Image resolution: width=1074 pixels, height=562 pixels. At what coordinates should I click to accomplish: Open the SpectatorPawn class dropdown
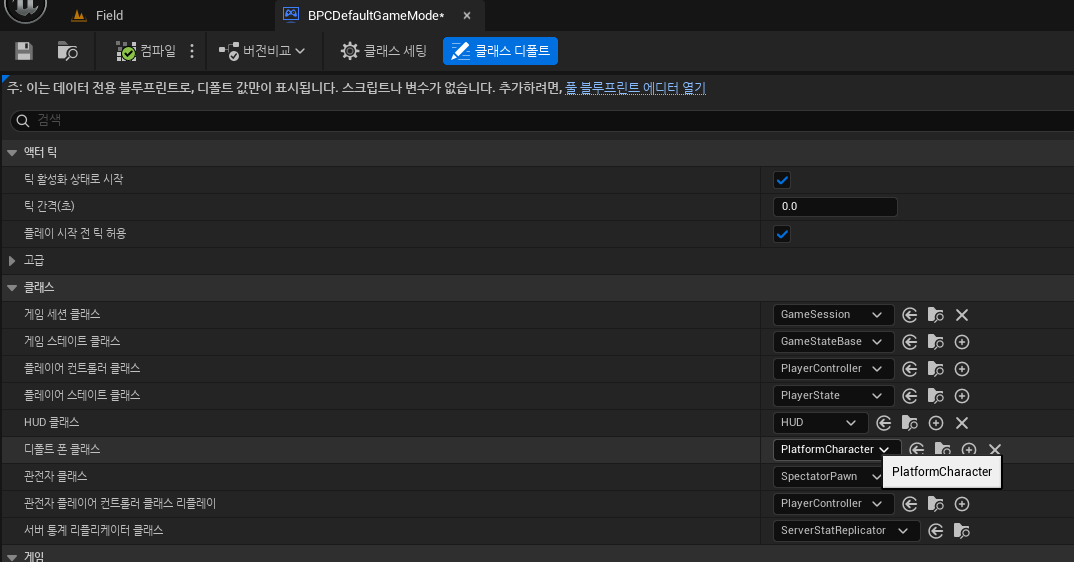[x=827, y=476]
